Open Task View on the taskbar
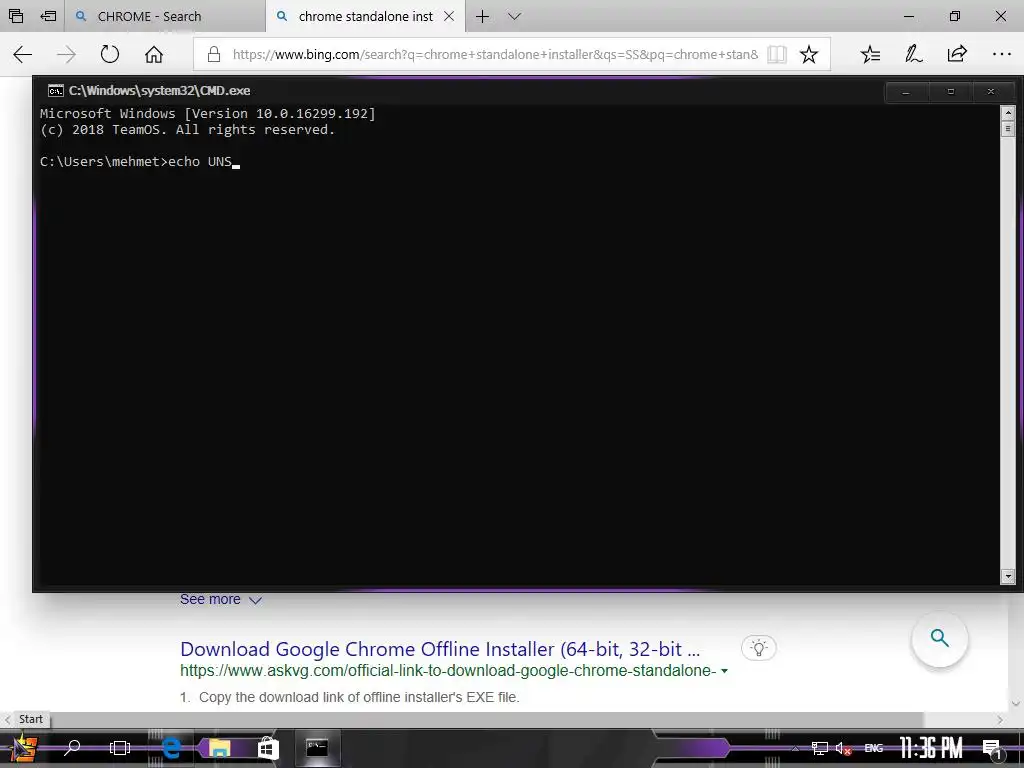This screenshot has height=768, width=1024. (x=120, y=748)
